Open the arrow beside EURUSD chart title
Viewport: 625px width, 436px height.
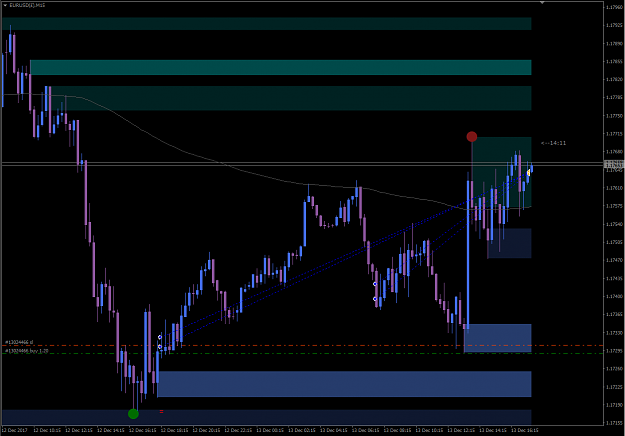[5, 5]
